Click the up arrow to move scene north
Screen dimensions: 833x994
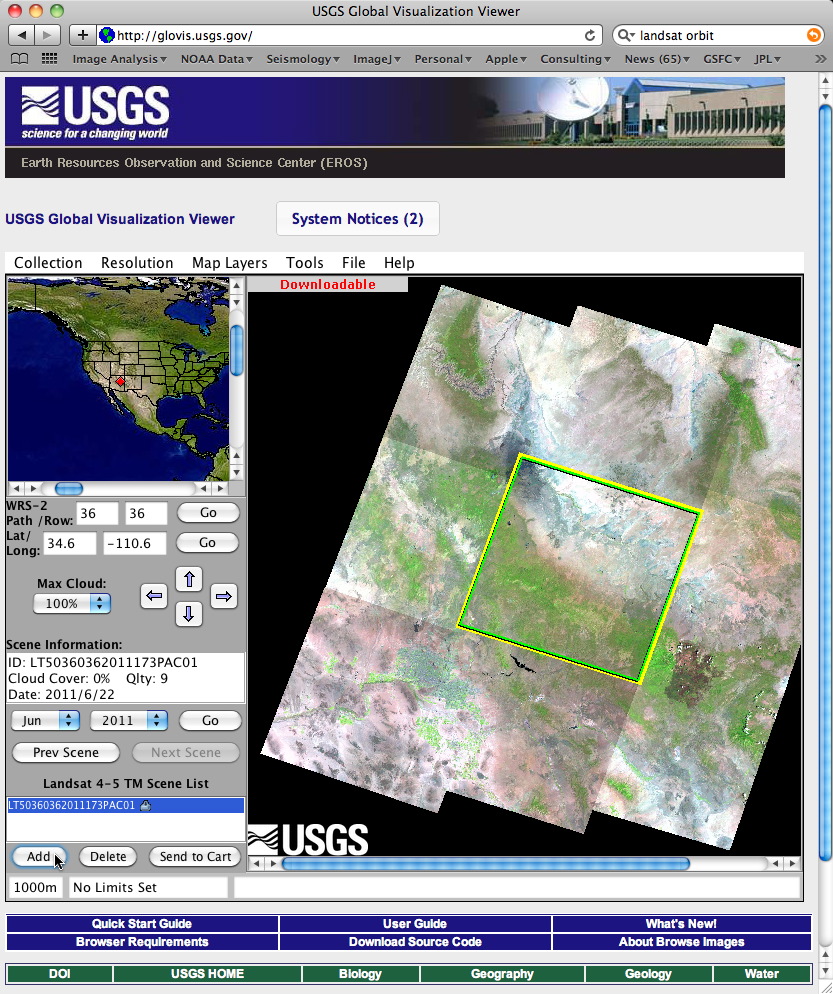(x=189, y=578)
